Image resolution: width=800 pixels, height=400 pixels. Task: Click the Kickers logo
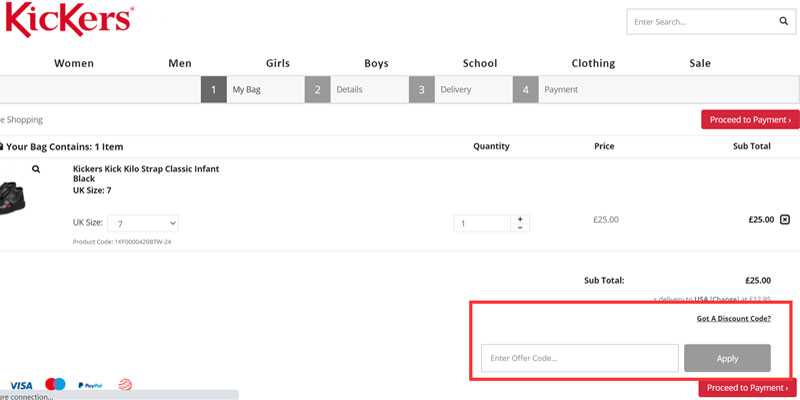[x=67, y=20]
